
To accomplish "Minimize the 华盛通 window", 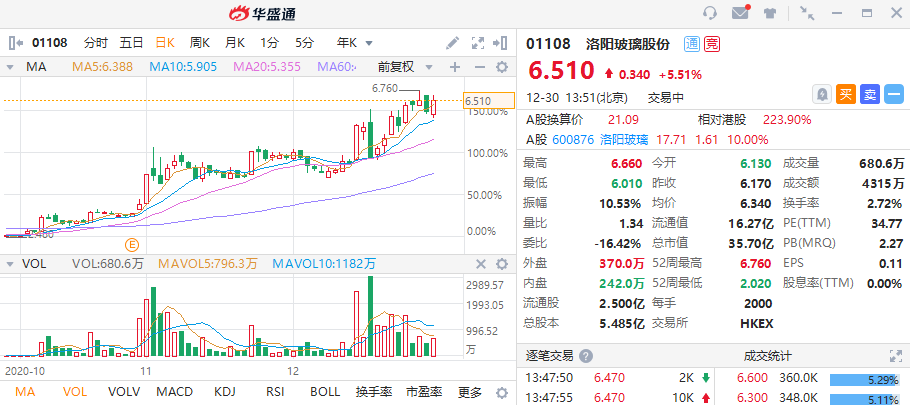I will pos(837,13).
